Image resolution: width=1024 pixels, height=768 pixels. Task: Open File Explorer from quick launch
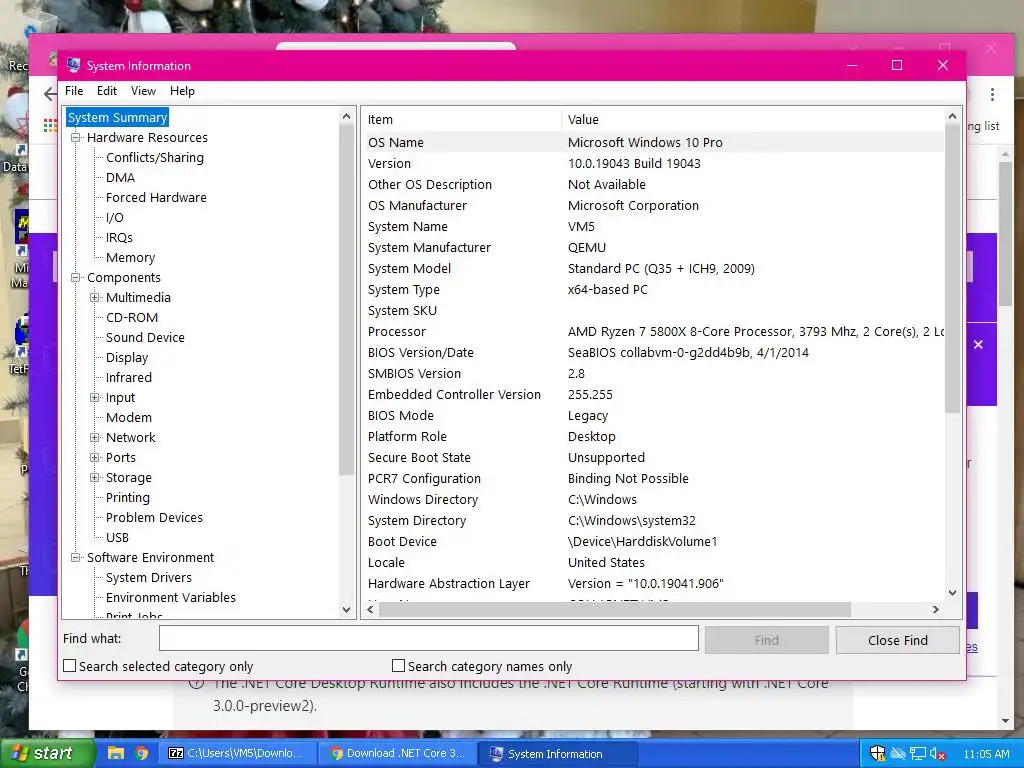(x=116, y=753)
